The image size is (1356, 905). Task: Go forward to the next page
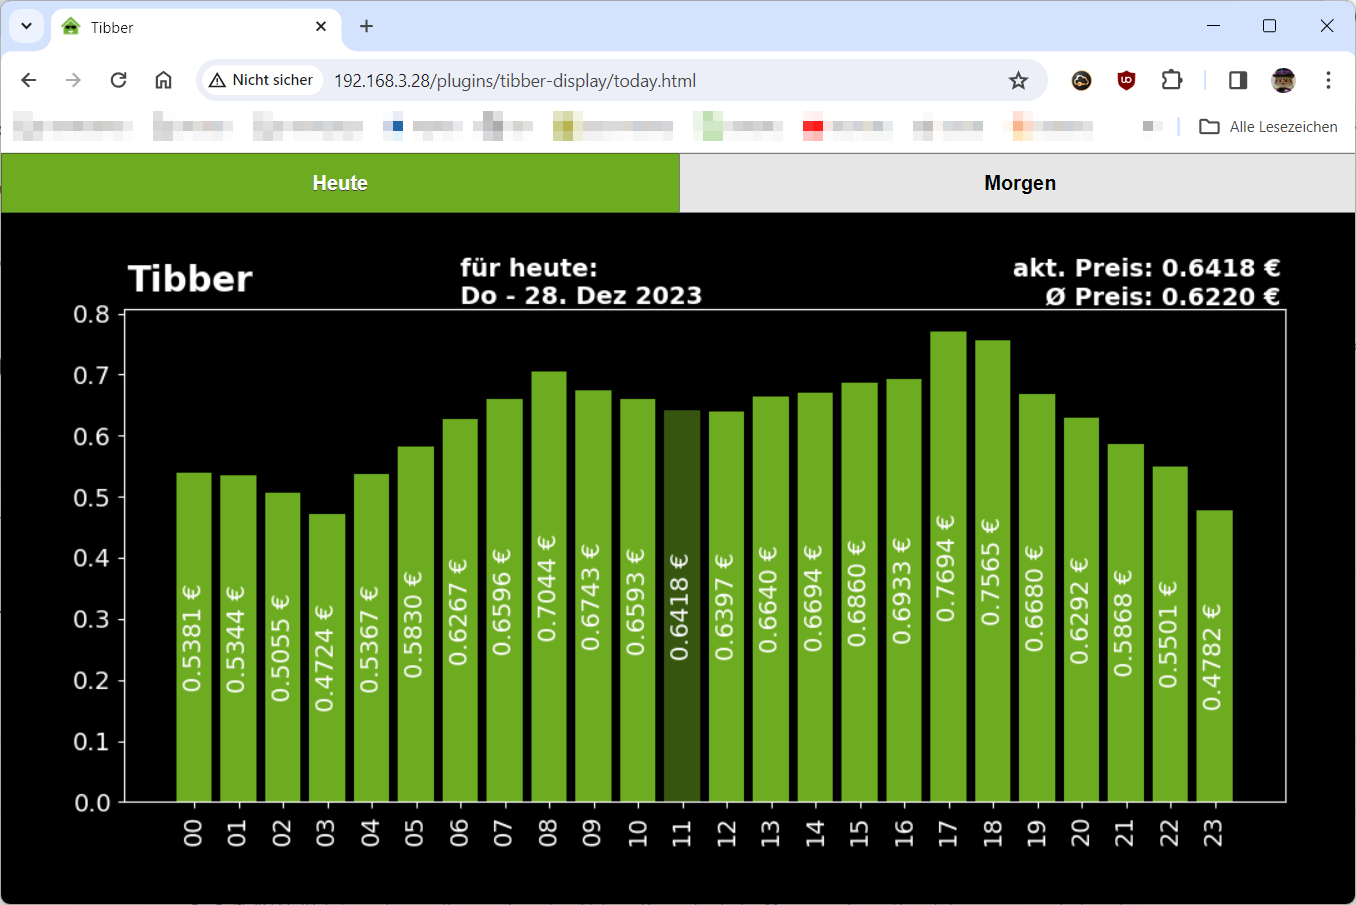coord(73,80)
